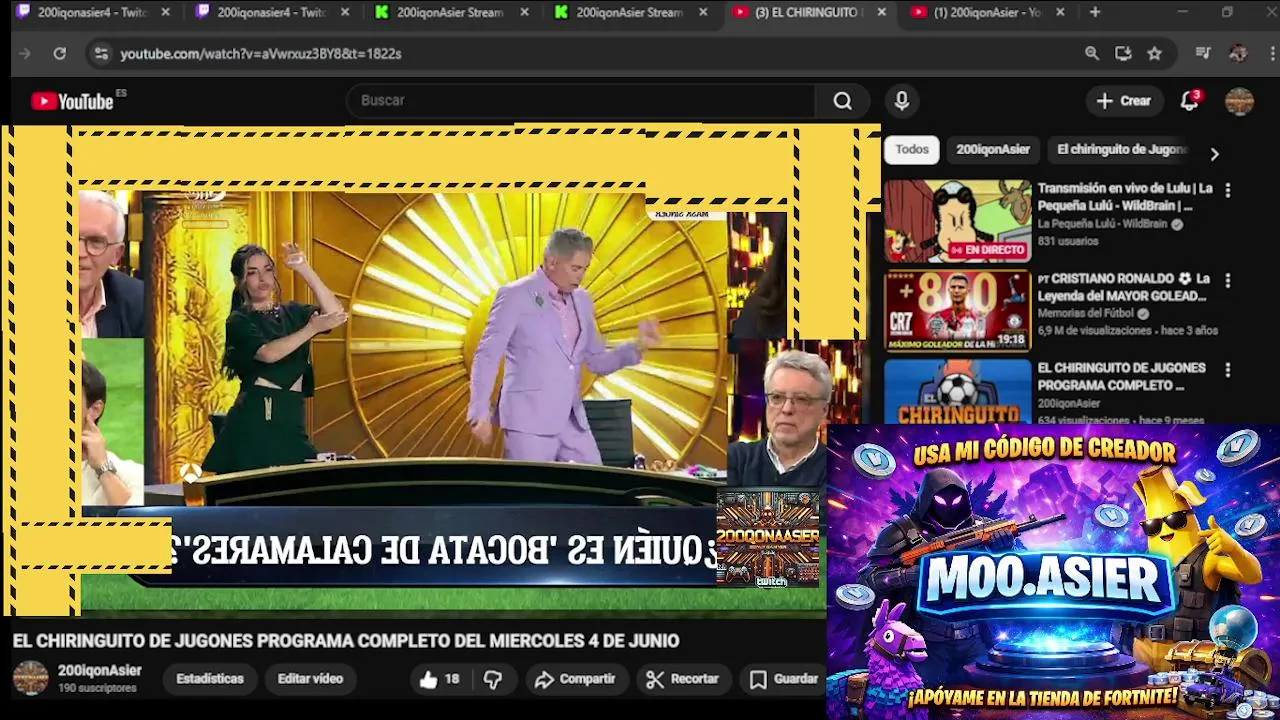Open options menu for Cristiano Ronaldo video
Viewport: 1280px width, 720px height.
(x=1228, y=280)
